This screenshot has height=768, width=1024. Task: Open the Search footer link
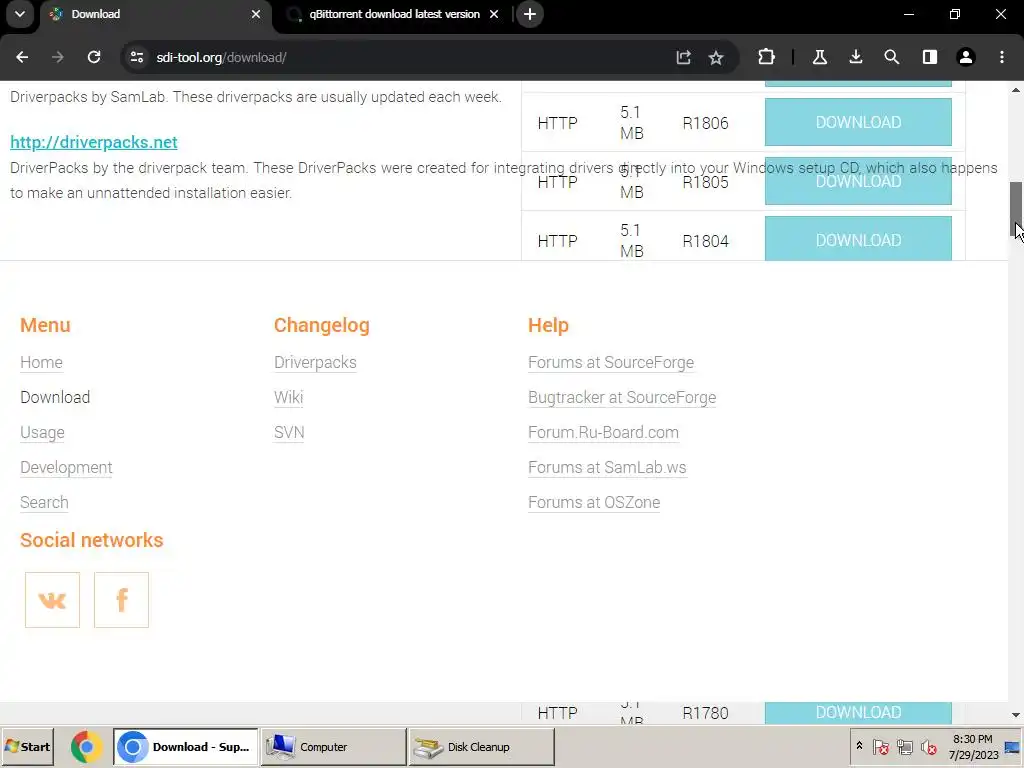tap(44, 503)
